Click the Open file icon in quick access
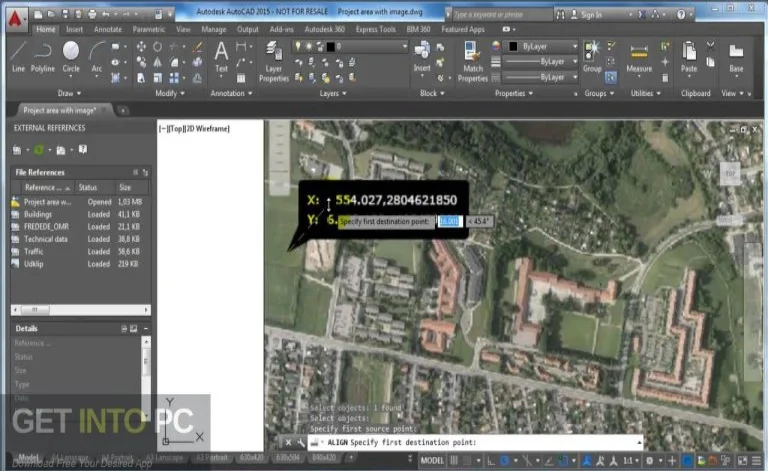 51,14
